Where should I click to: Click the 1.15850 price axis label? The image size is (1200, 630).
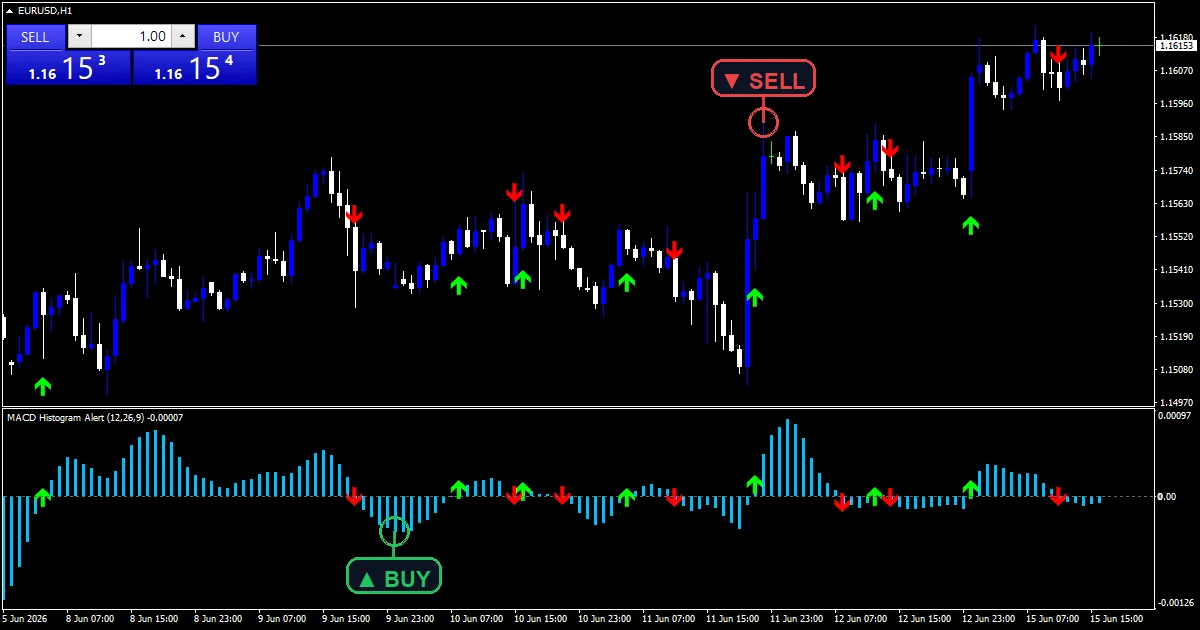(1176, 137)
